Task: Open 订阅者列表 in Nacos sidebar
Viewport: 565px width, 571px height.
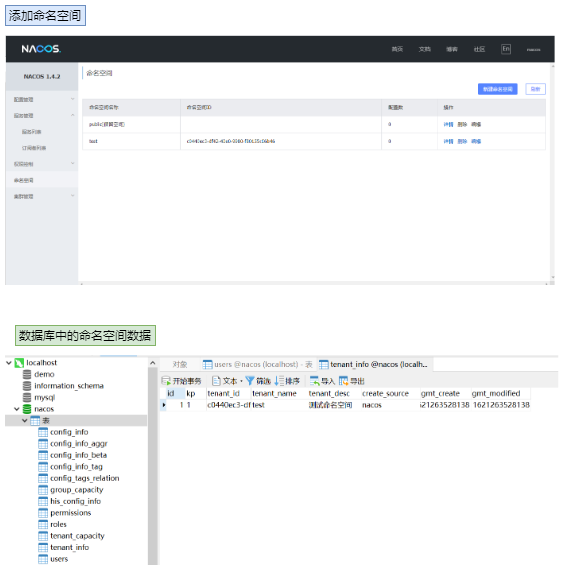Action: coord(34,148)
